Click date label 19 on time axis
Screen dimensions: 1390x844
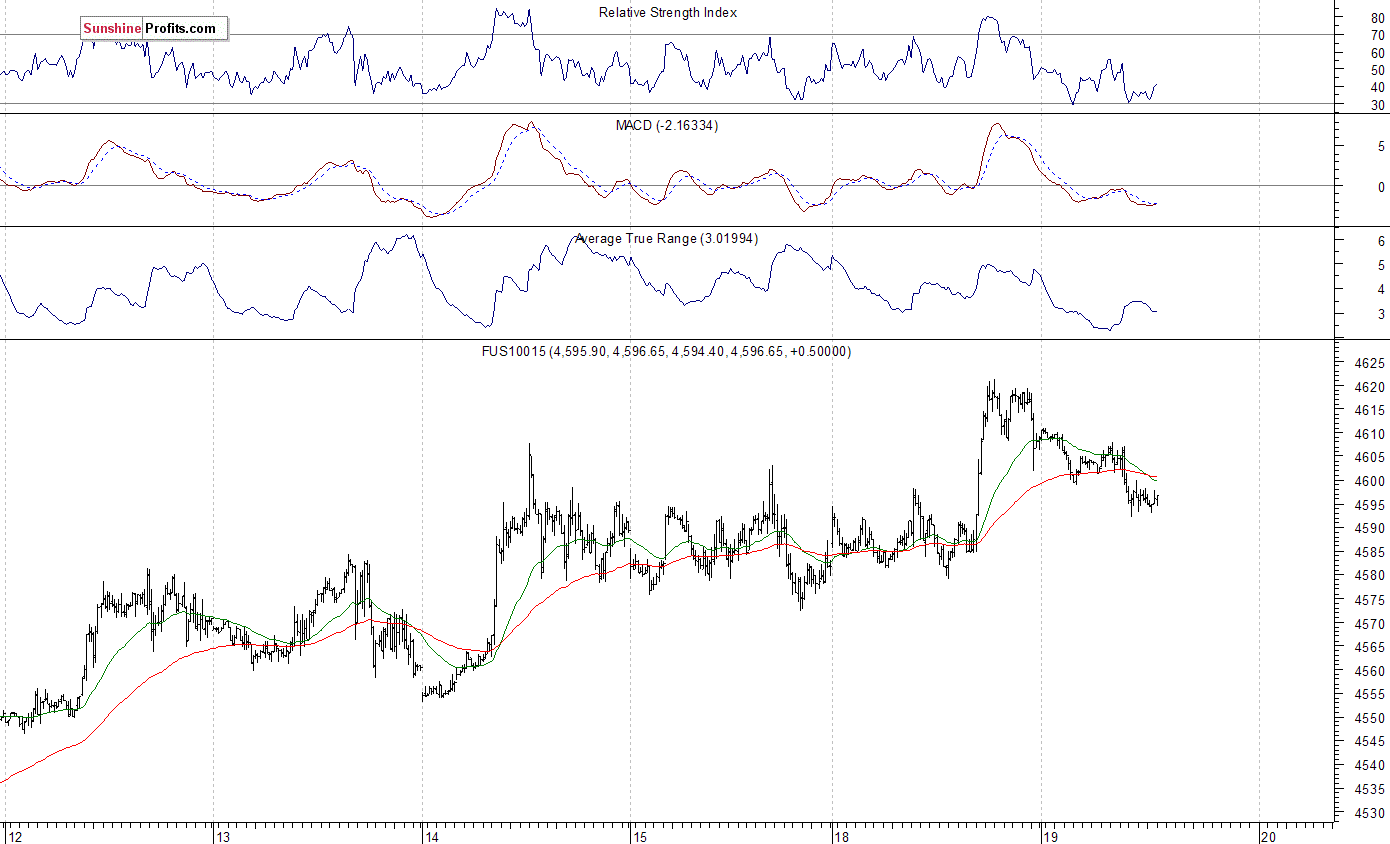pyautogui.click(x=1050, y=836)
